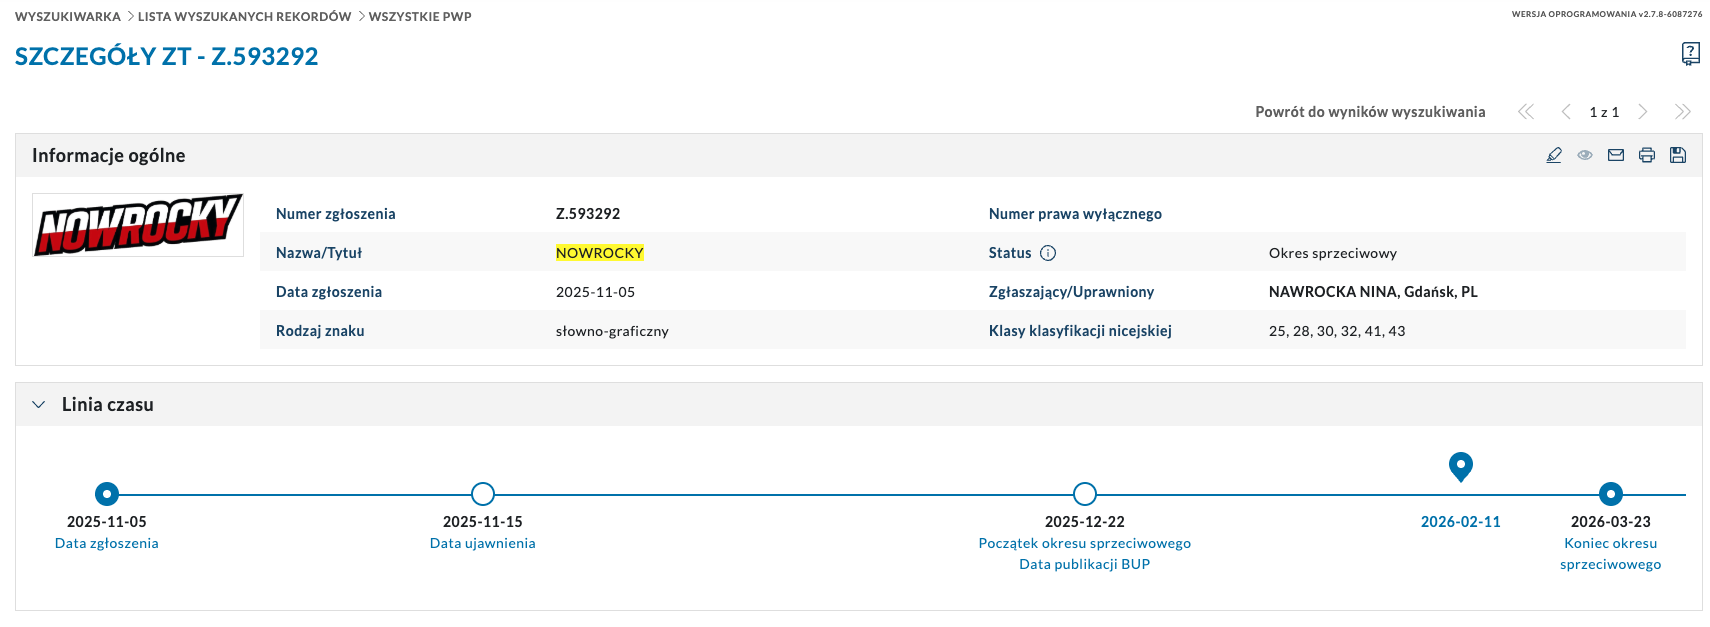Click the 2026-02-11 current date pin marker
Viewport: 1710px width, 627px height.
[x=1461, y=466]
